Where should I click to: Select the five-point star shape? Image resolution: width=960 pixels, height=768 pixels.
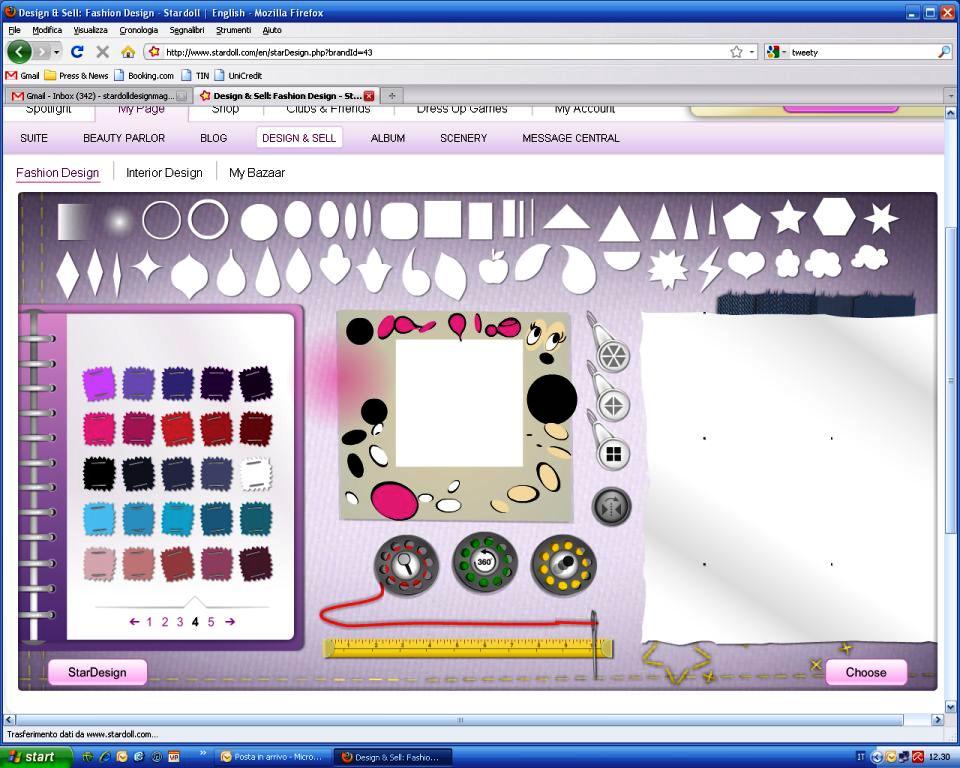[x=788, y=217]
